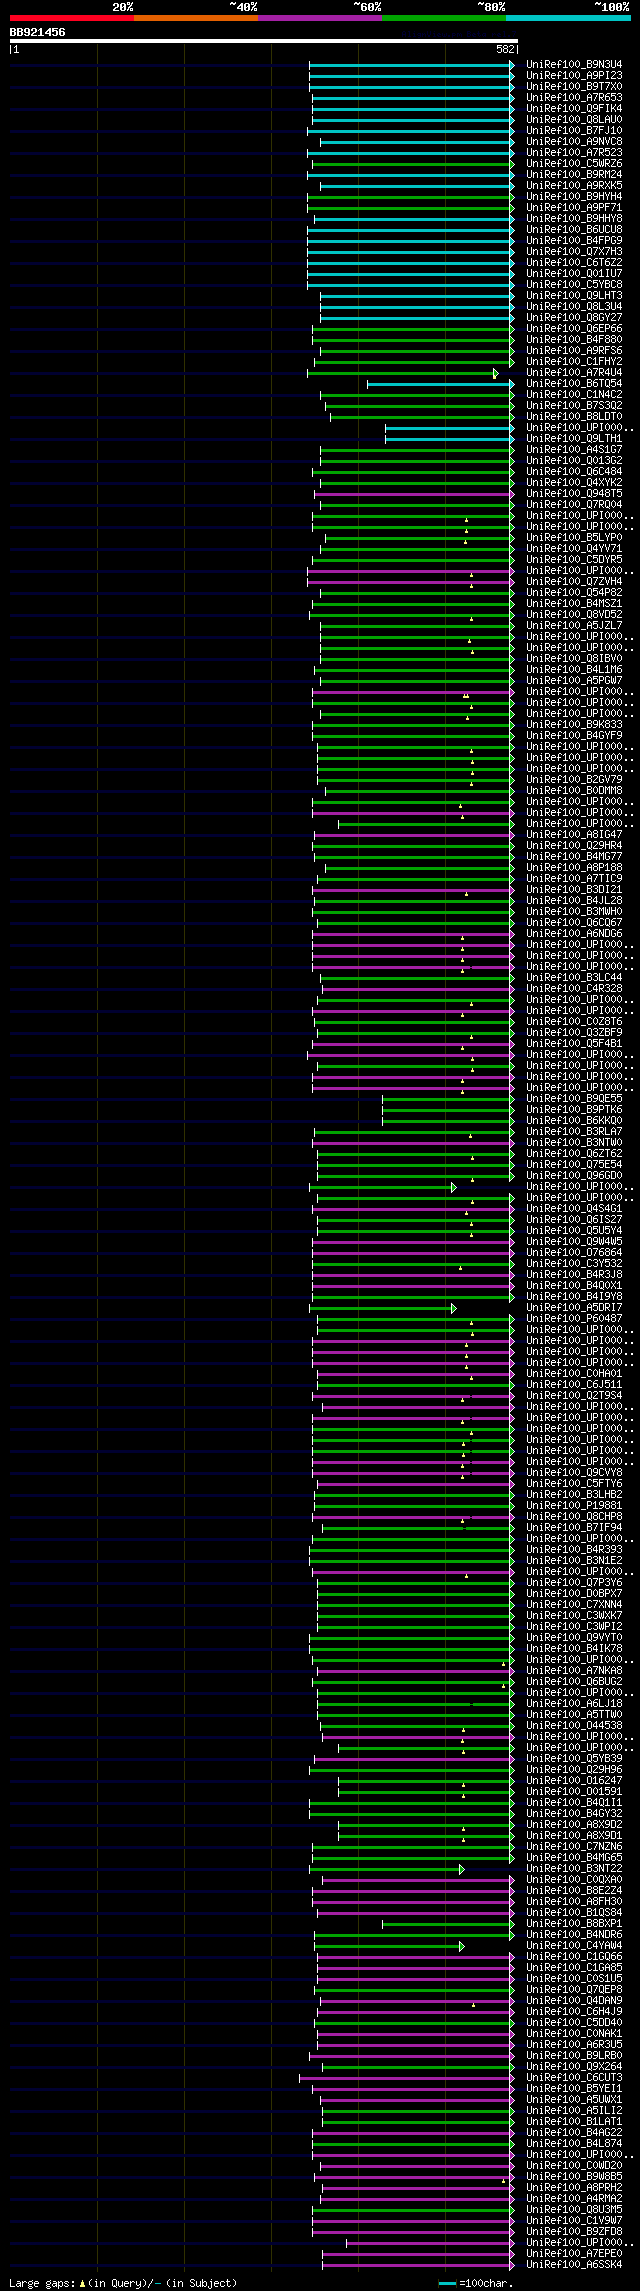Select the UniRef100_A9NVC8 label
The image size is (640, 2291).
(574, 142)
